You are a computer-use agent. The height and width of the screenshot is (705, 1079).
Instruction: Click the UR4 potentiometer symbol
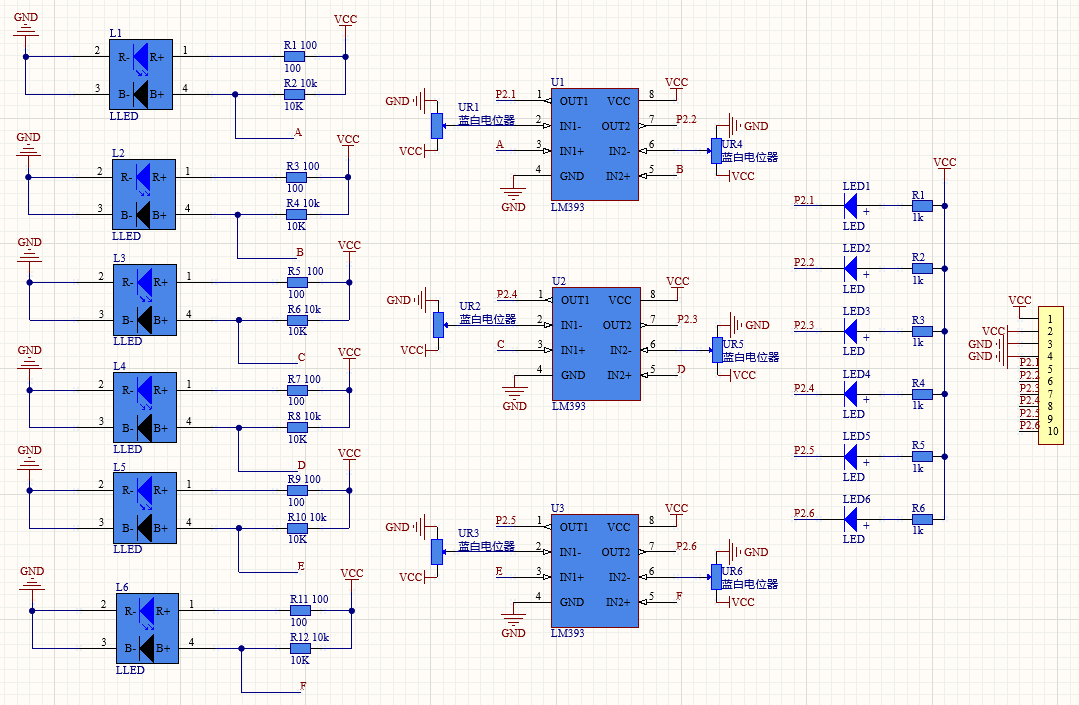(716, 151)
